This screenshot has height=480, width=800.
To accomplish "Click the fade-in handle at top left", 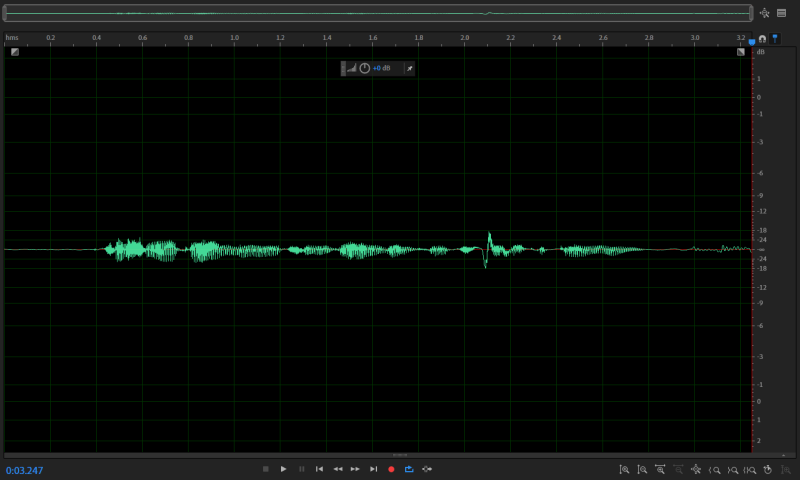I will click(15, 52).
